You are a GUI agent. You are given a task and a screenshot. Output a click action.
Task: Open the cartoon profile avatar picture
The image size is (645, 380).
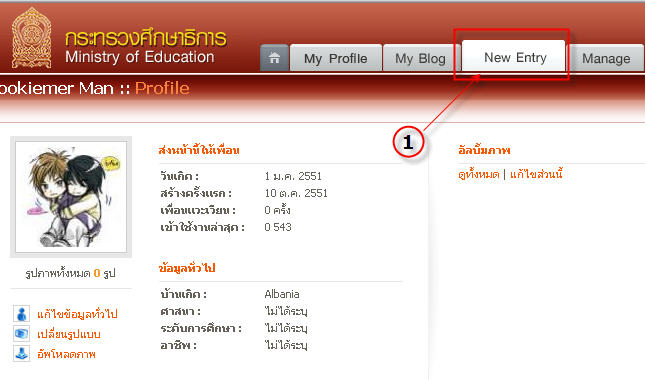point(71,197)
